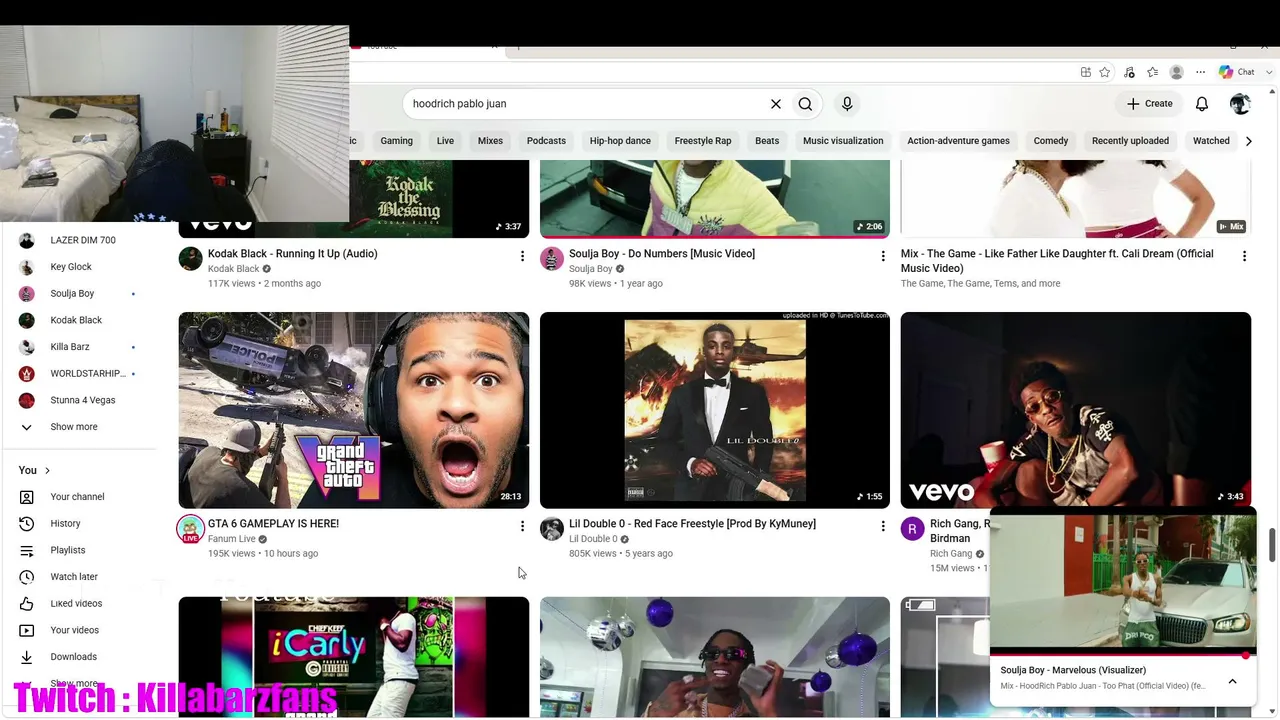Open Key Glock subscription
Image resolution: width=1280 pixels, height=720 pixels.
[71, 267]
